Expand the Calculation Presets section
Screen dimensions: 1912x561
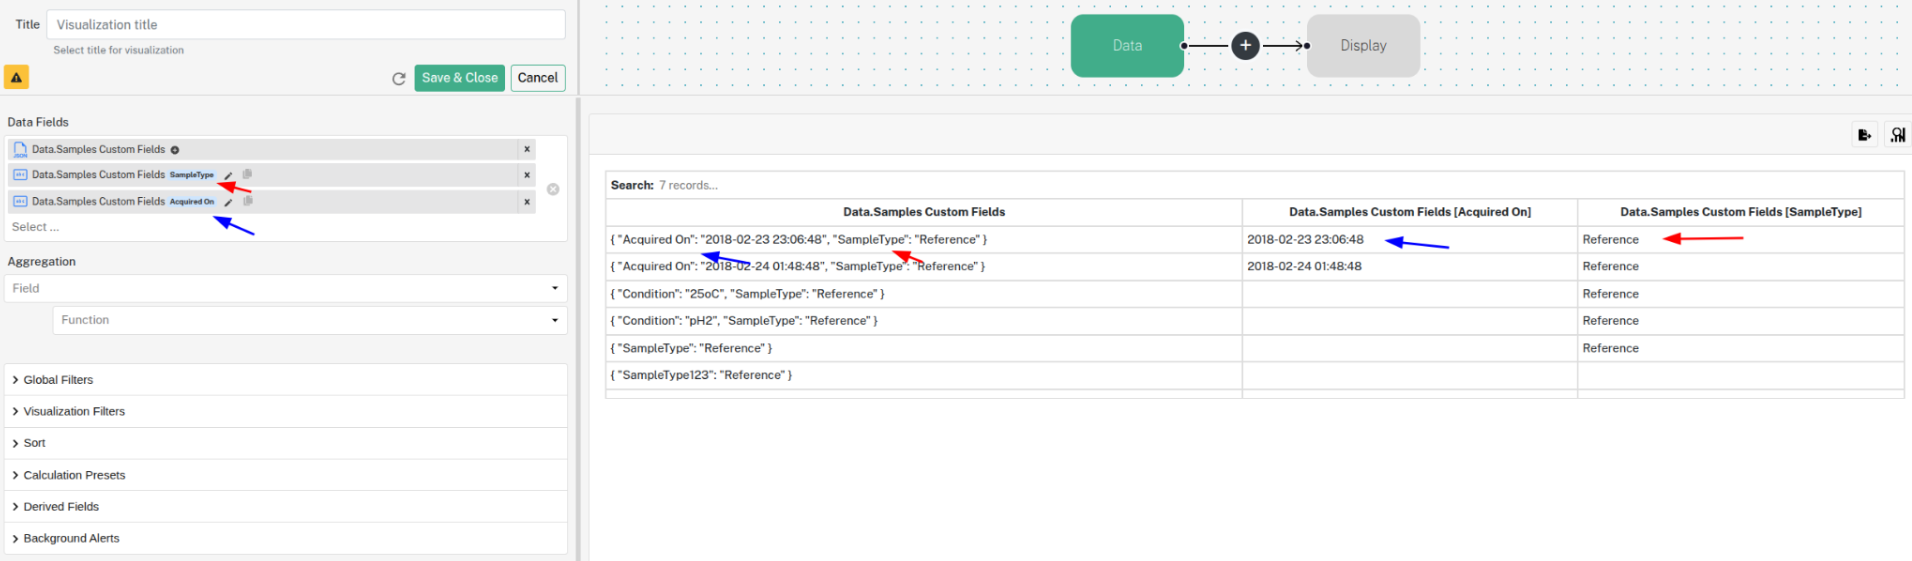click(286, 475)
